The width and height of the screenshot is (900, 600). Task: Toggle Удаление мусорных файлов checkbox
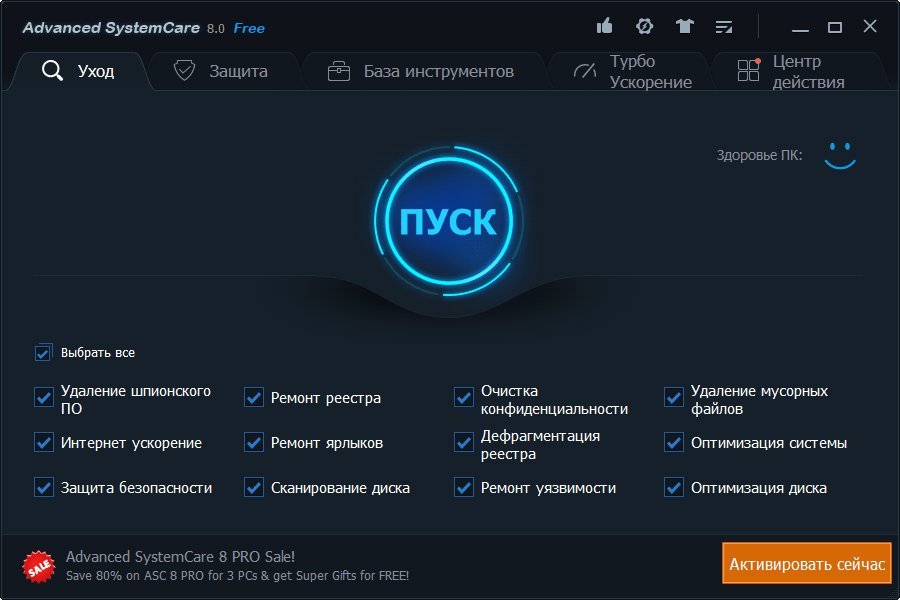click(x=674, y=397)
